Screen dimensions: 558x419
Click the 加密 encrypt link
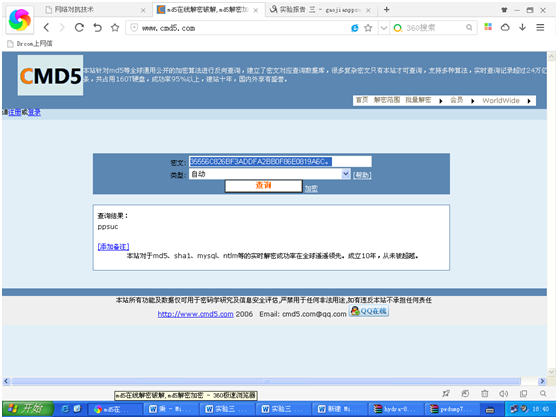point(311,188)
